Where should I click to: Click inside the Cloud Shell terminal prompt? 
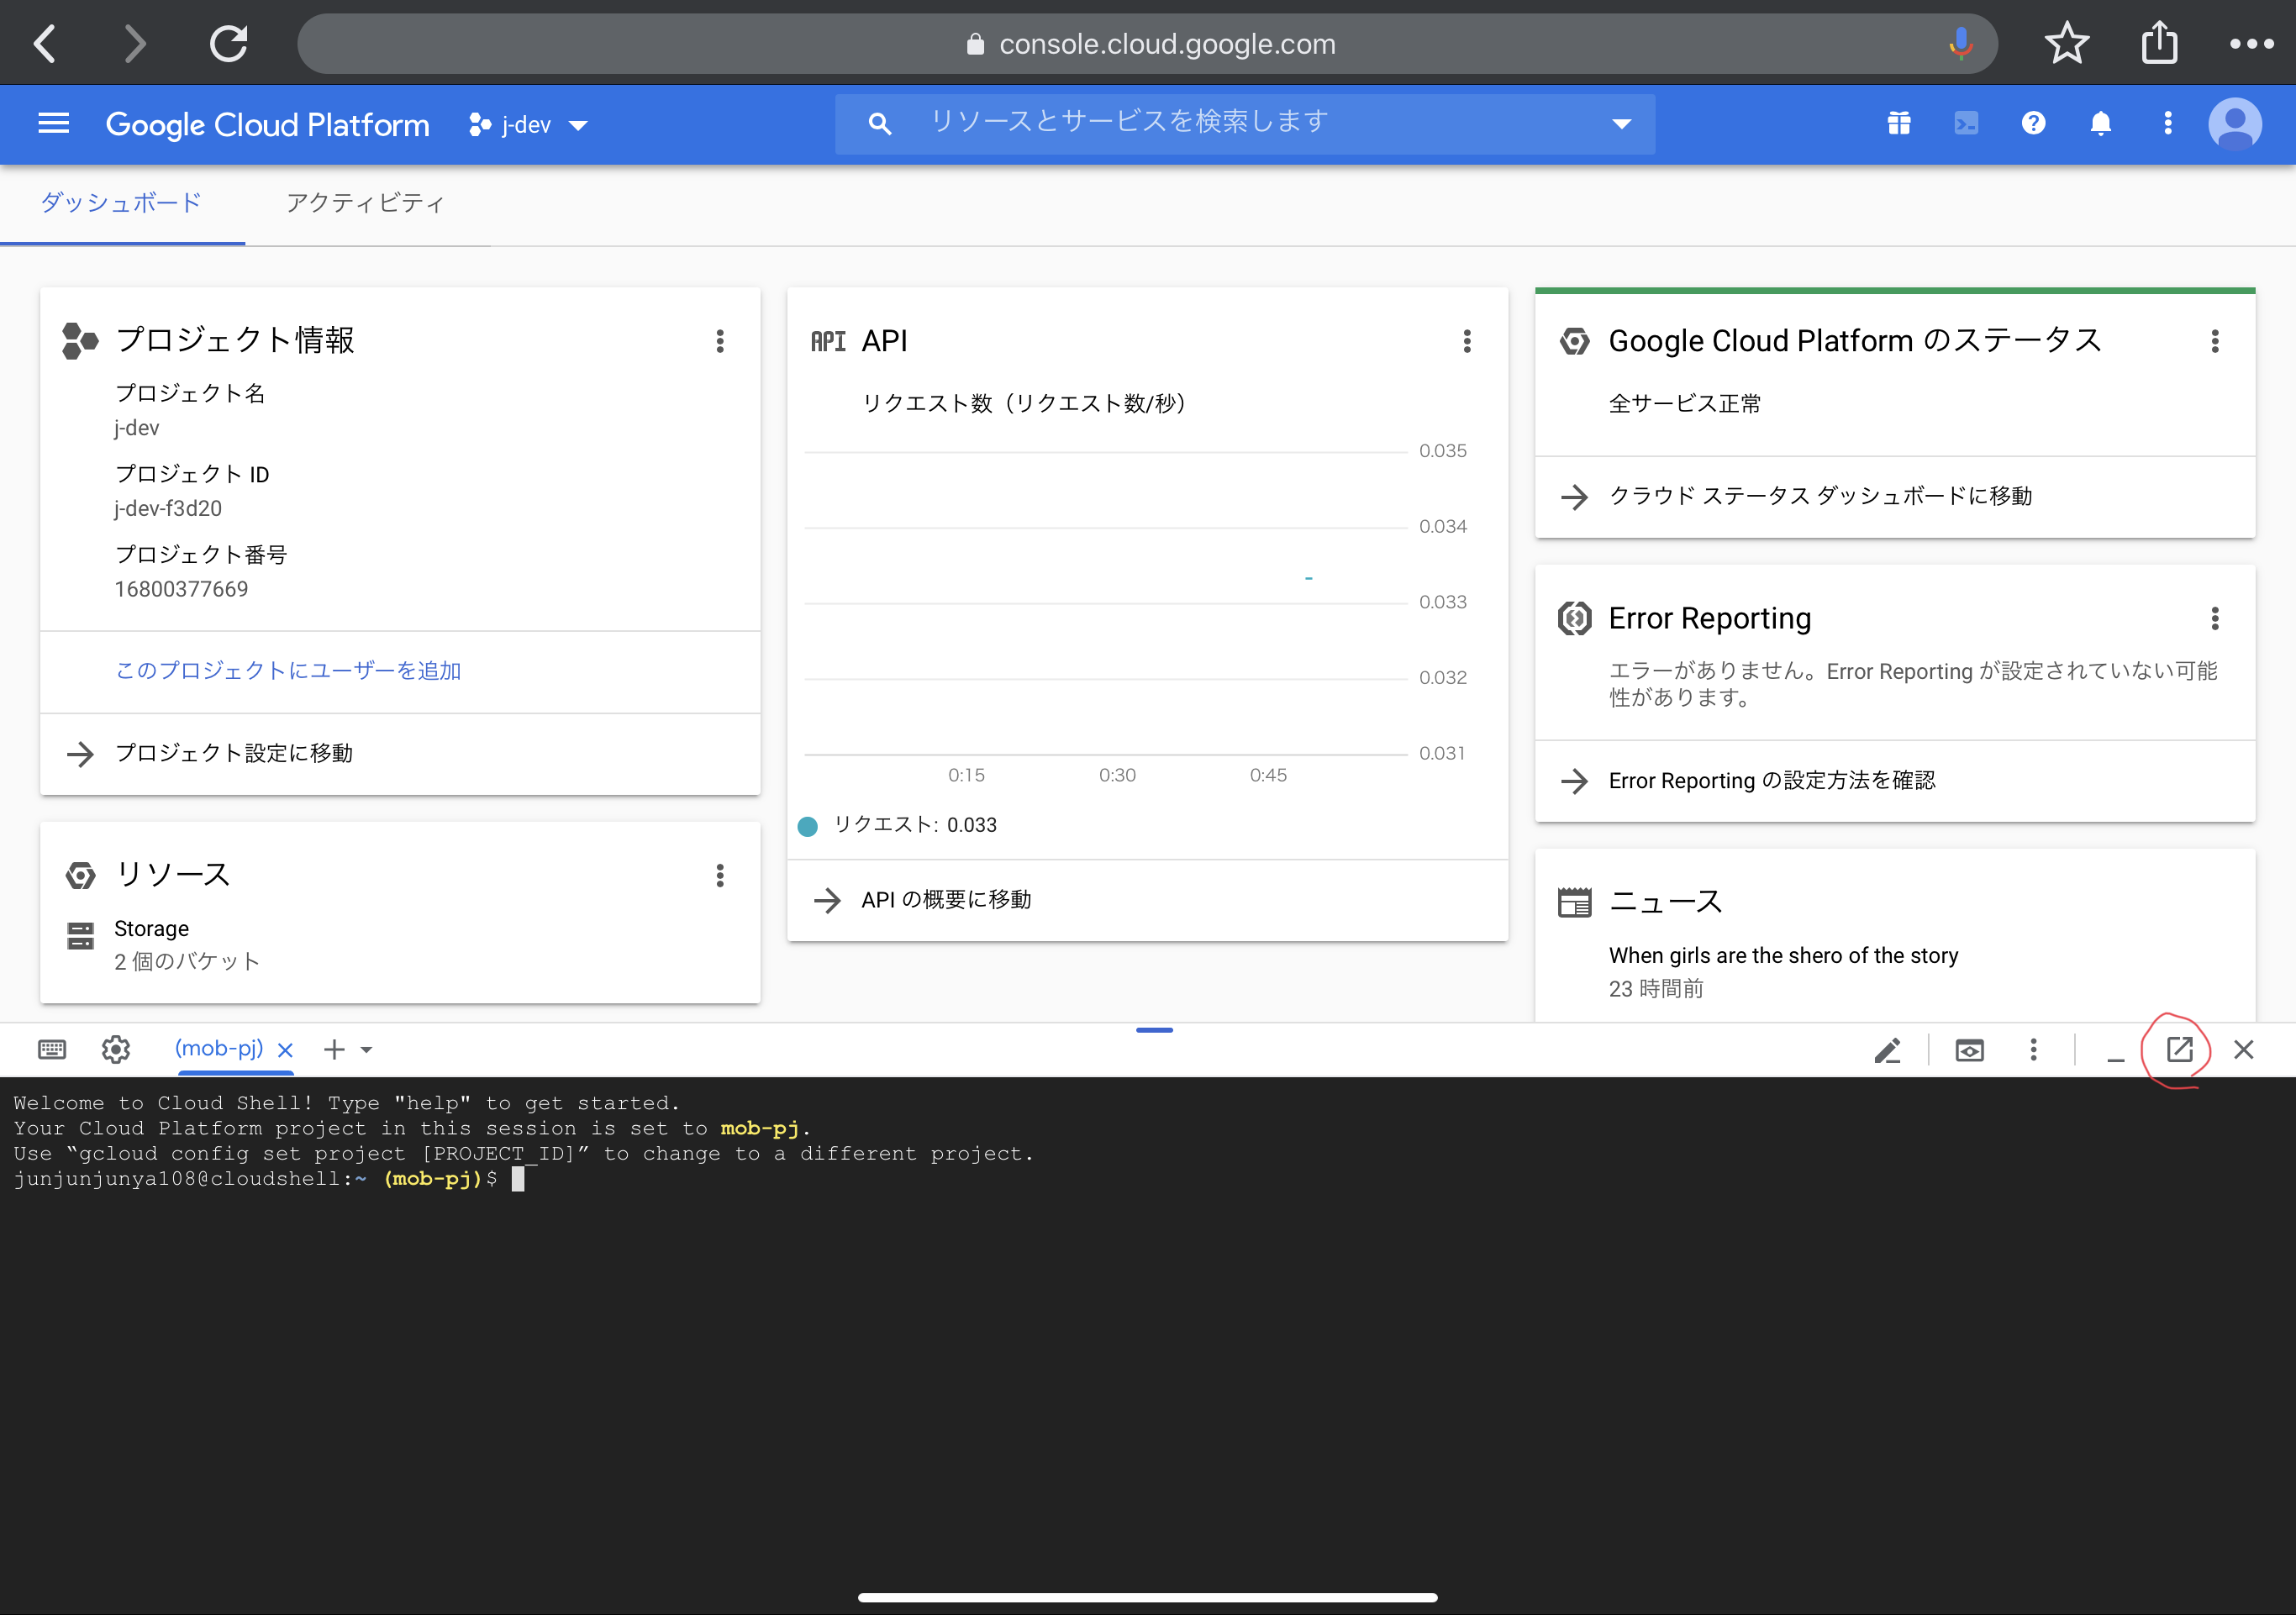(518, 1180)
